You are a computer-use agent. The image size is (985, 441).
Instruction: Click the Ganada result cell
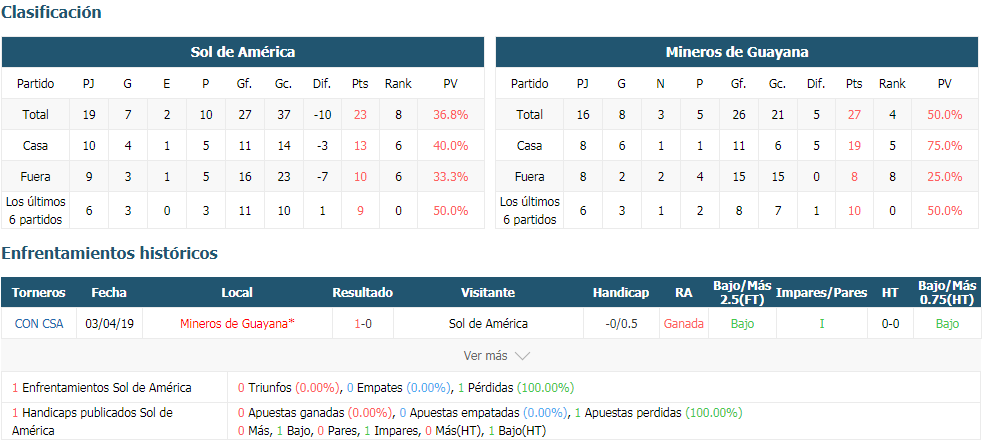coord(683,324)
